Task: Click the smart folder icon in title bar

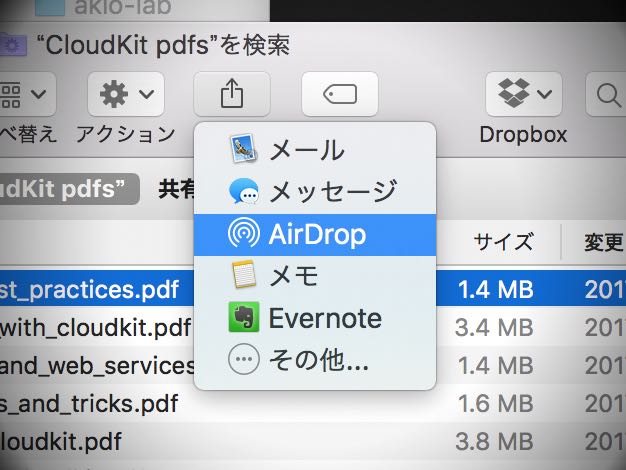Action: coord(13,45)
